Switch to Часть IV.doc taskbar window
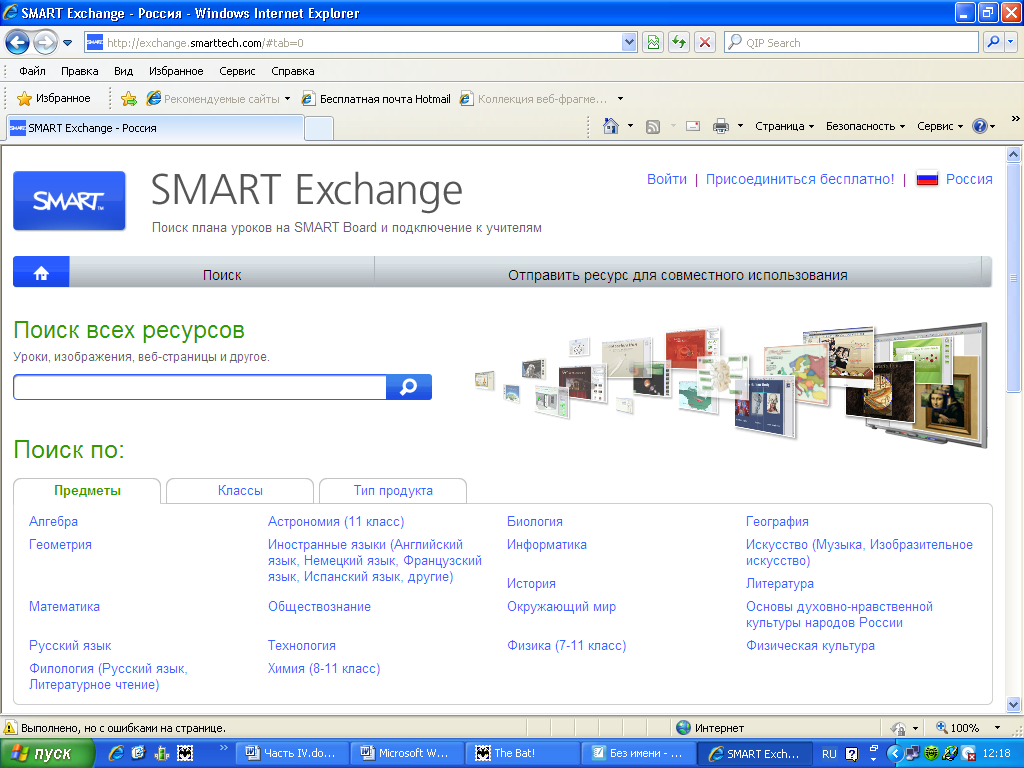1024x768 pixels. [x=291, y=754]
